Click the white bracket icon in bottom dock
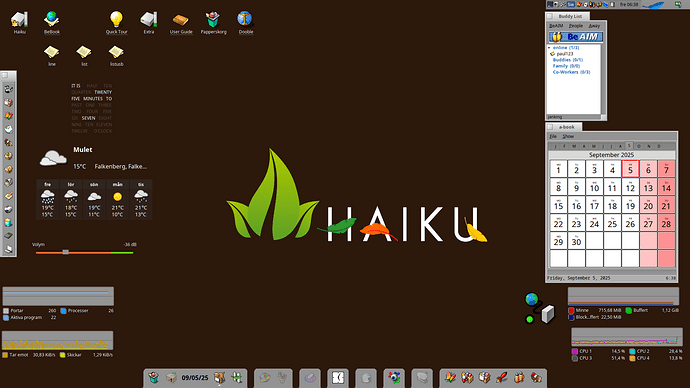 pyautogui.click(x=338, y=377)
